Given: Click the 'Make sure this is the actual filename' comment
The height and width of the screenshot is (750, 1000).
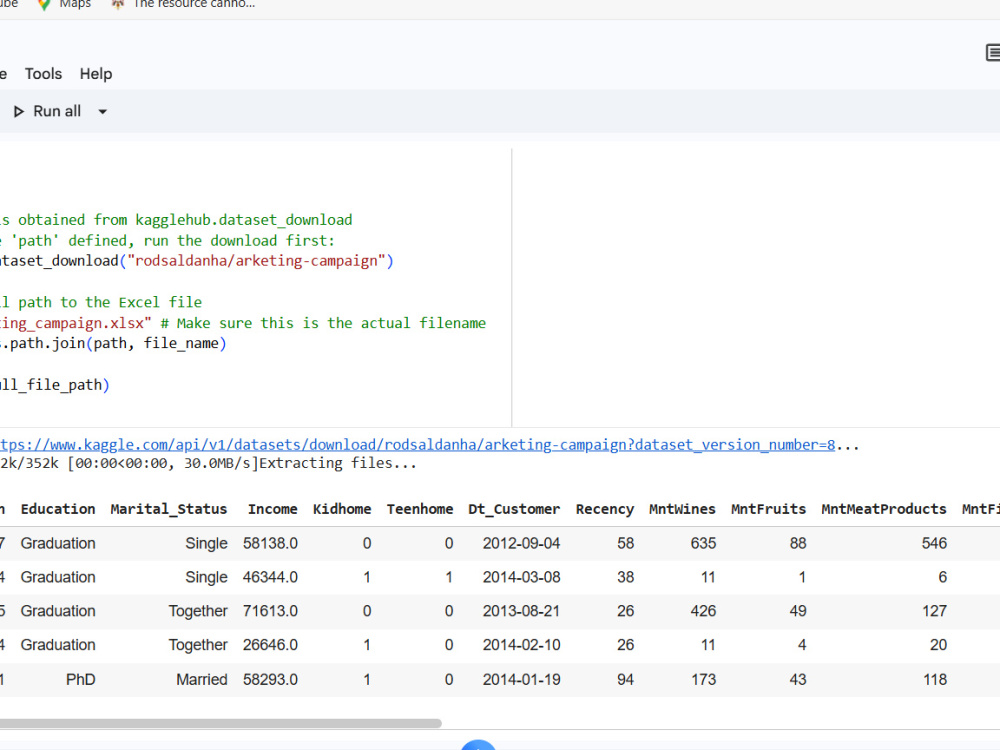Looking at the screenshot, I should (323, 323).
